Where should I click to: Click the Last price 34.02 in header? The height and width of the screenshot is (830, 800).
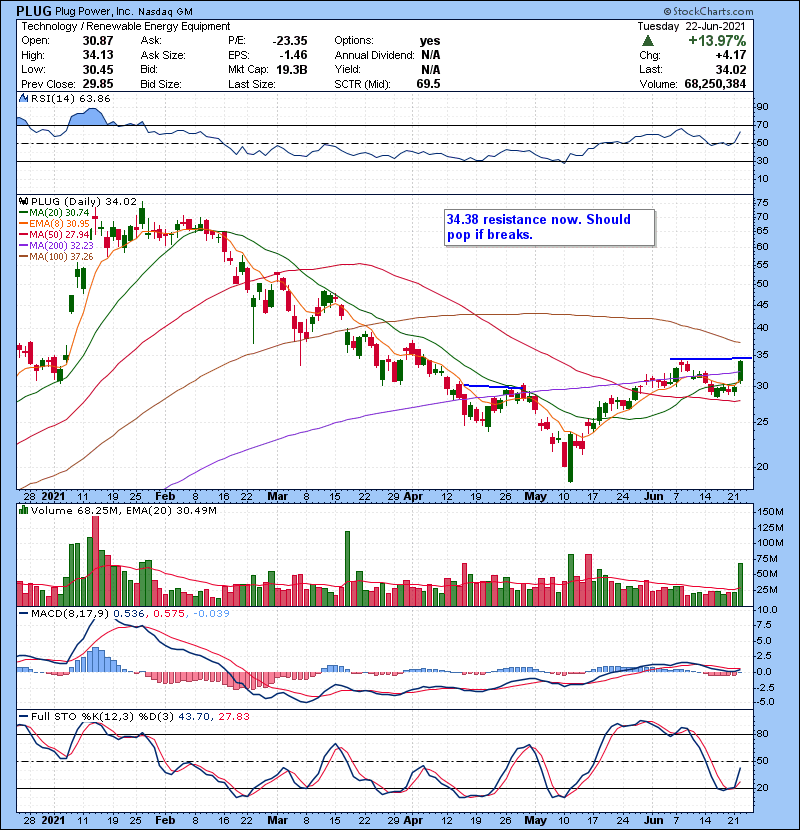tap(731, 69)
